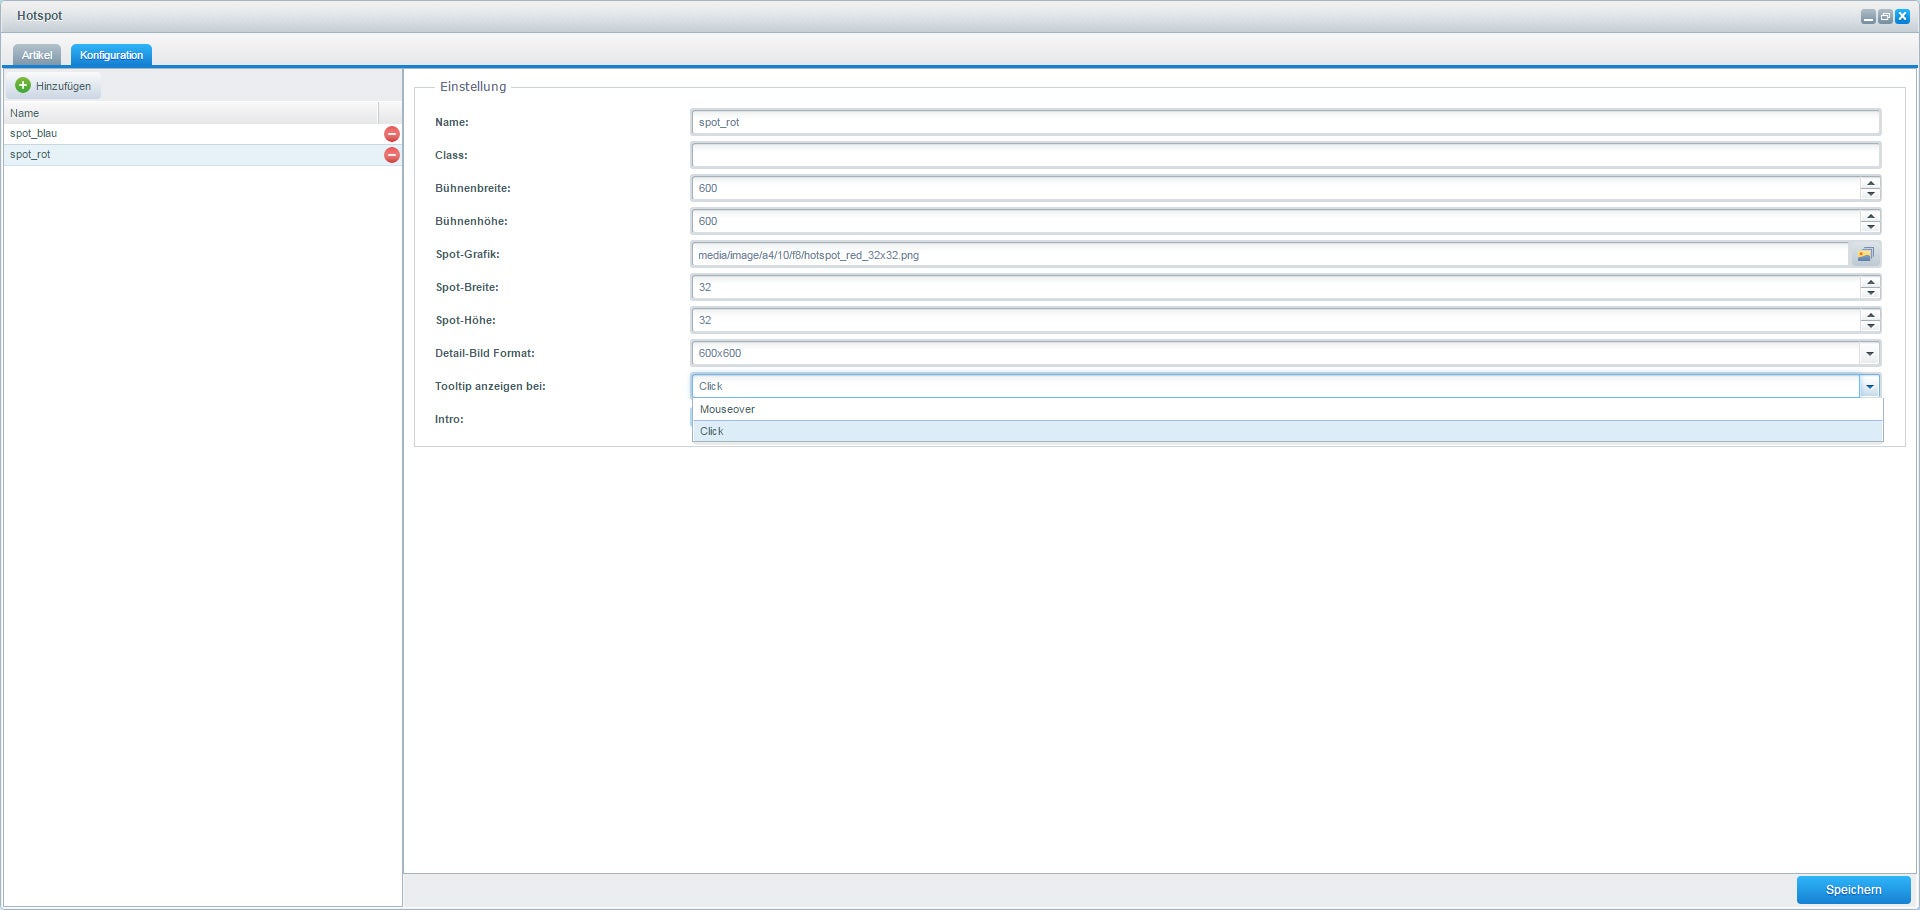The image size is (1920, 910).
Task: Open media browser for Spot-Grafik
Action: pos(1865,255)
